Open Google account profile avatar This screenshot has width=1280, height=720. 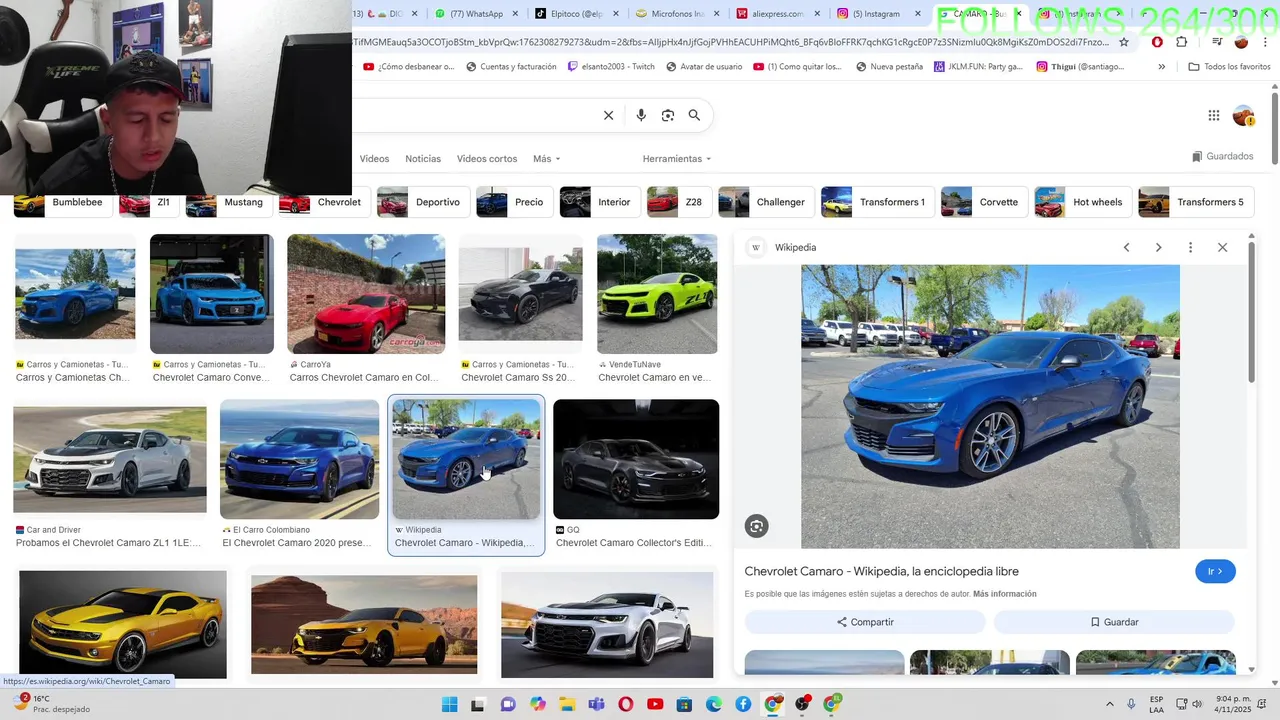[1243, 115]
